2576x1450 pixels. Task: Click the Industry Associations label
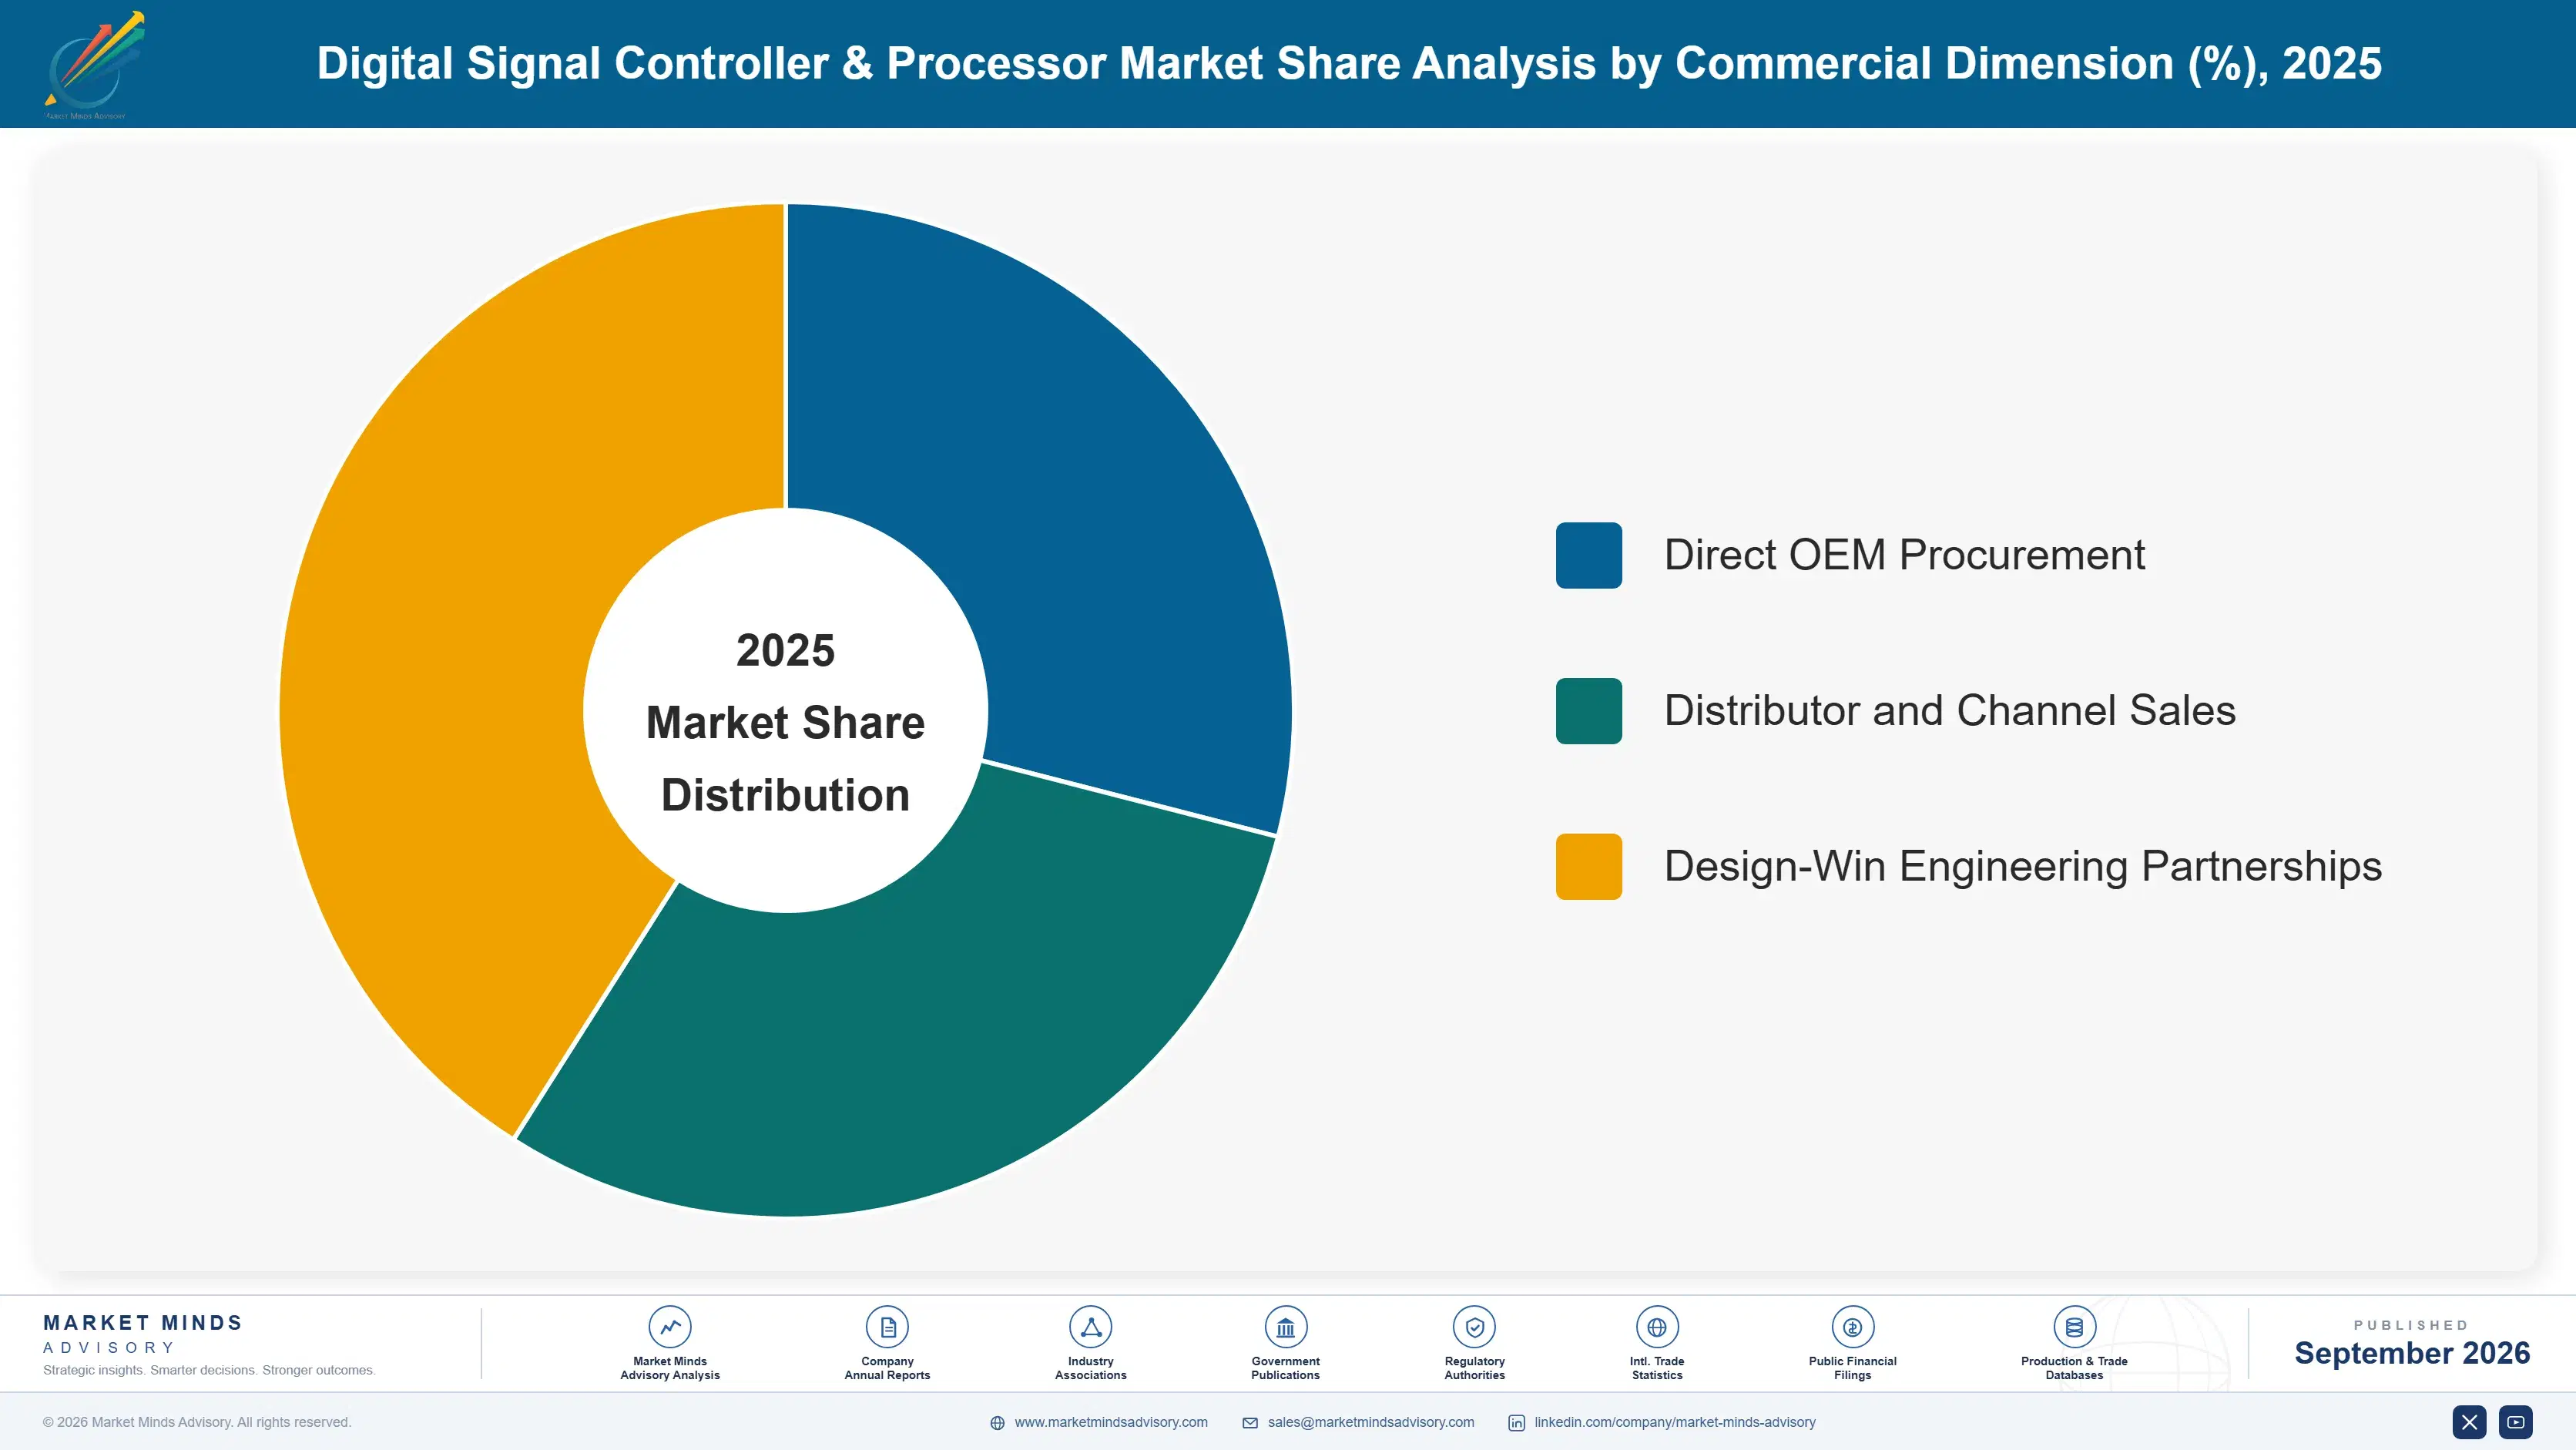(x=1091, y=1368)
